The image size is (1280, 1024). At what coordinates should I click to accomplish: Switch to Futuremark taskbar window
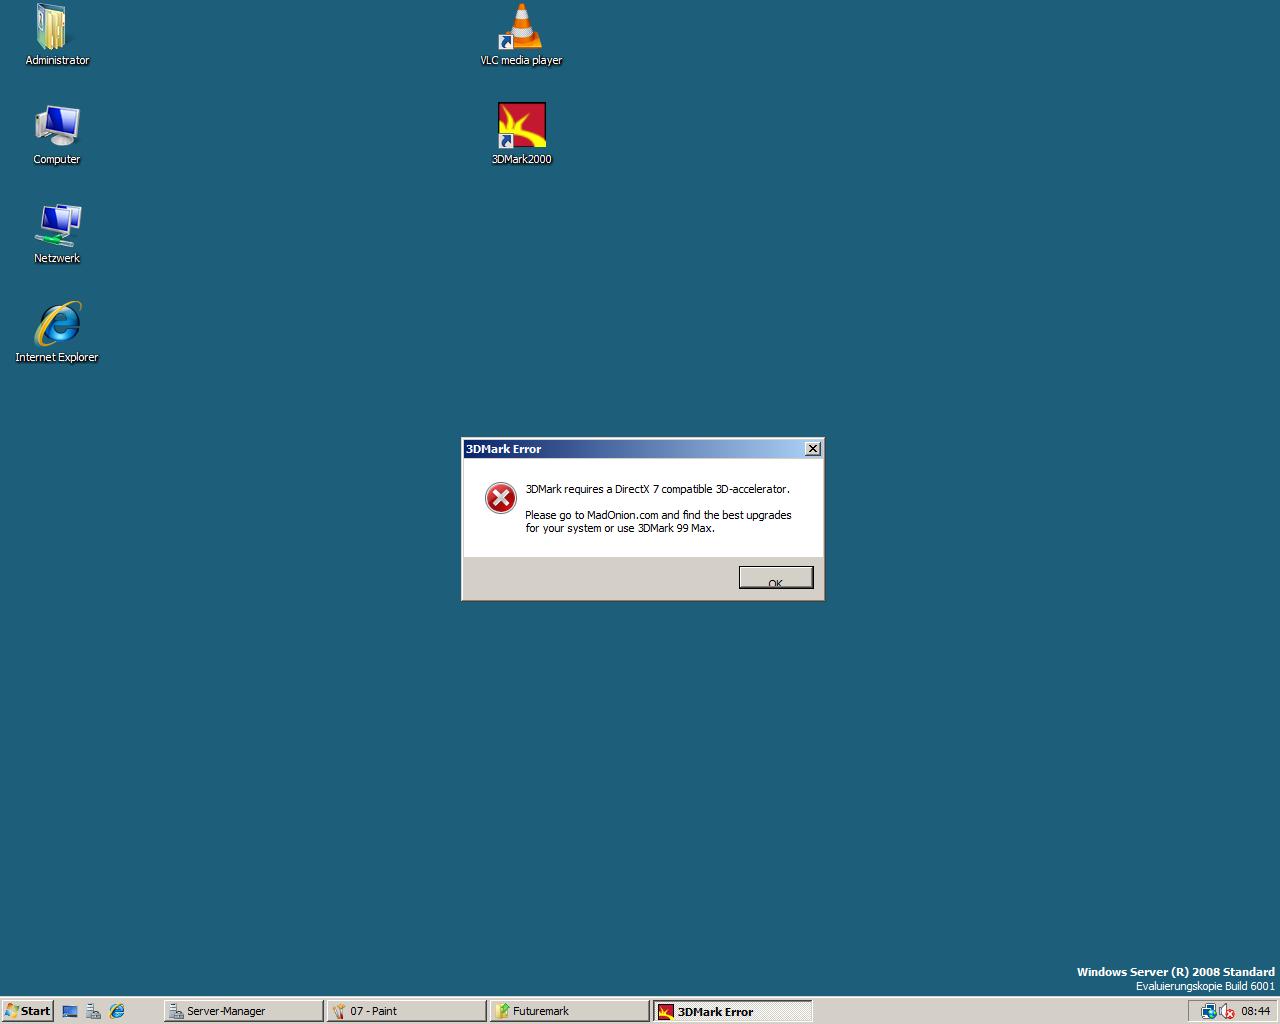click(x=568, y=1011)
